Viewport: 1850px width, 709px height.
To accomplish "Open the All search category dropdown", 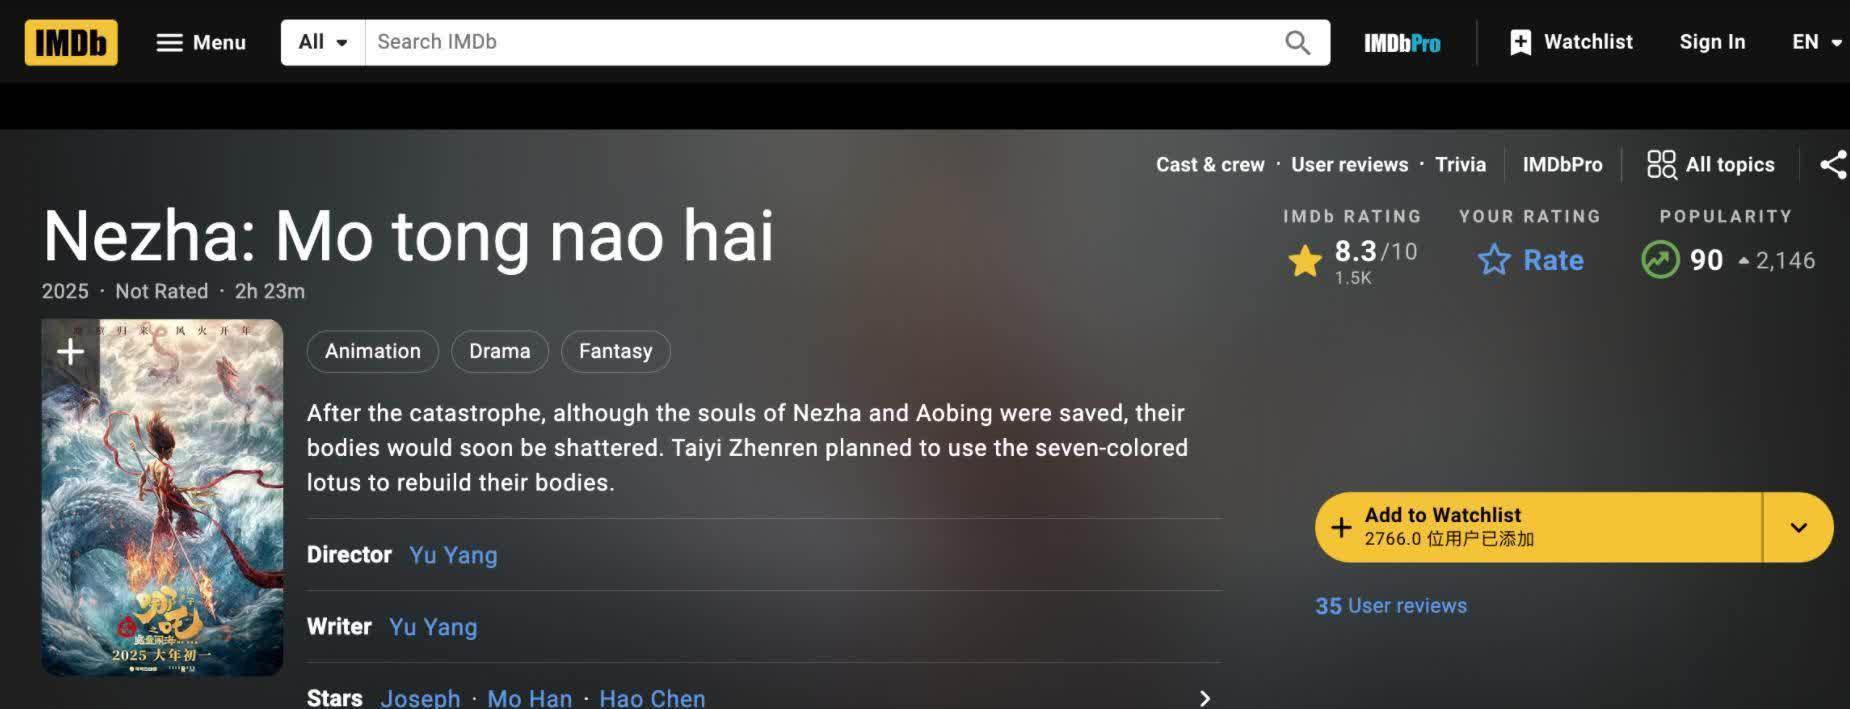I will click(x=323, y=42).
